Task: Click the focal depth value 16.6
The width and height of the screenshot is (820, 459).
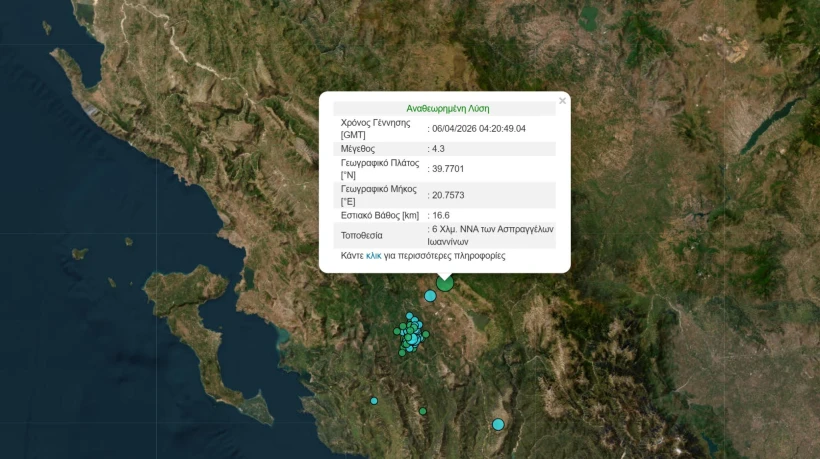Action: click(441, 215)
